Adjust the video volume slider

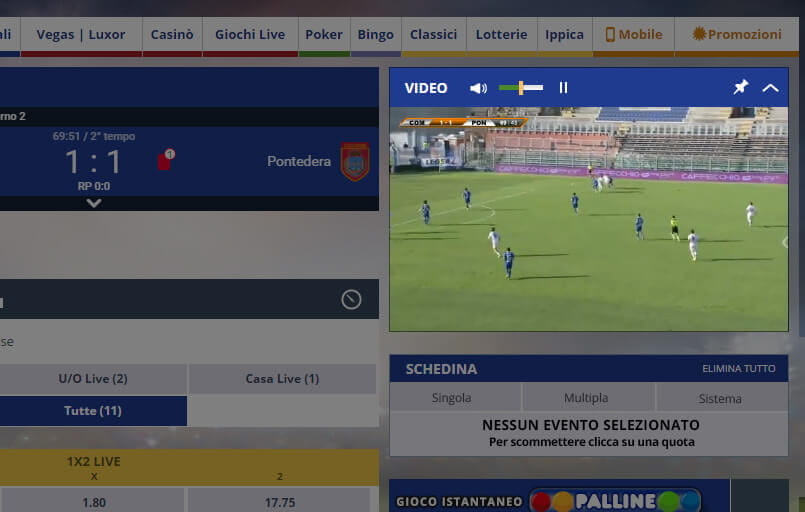[x=521, y=88]
